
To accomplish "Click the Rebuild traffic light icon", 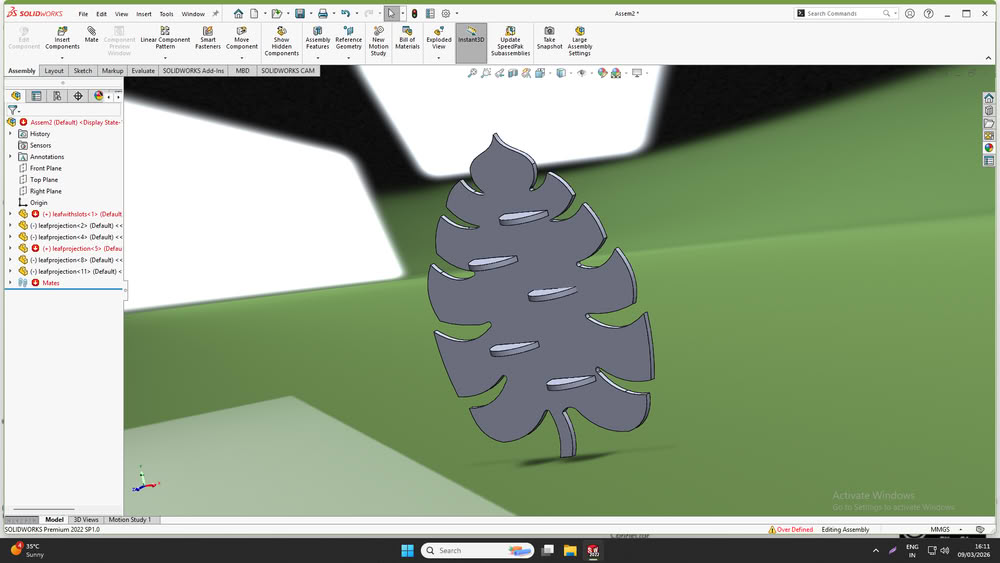I will click(415, 13).
